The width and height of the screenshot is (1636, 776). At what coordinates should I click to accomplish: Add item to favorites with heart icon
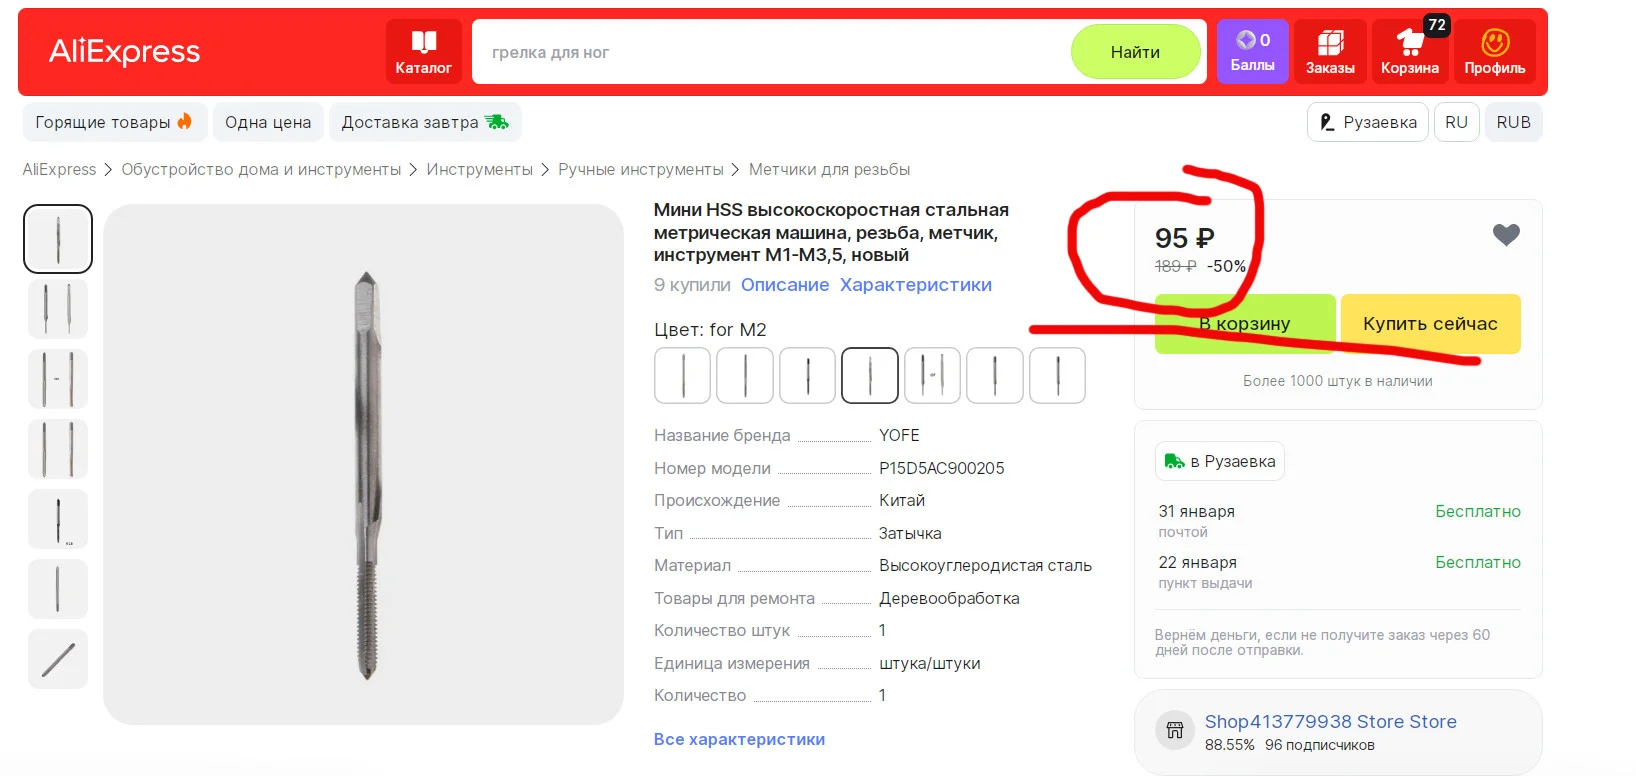click(1506, 235)
